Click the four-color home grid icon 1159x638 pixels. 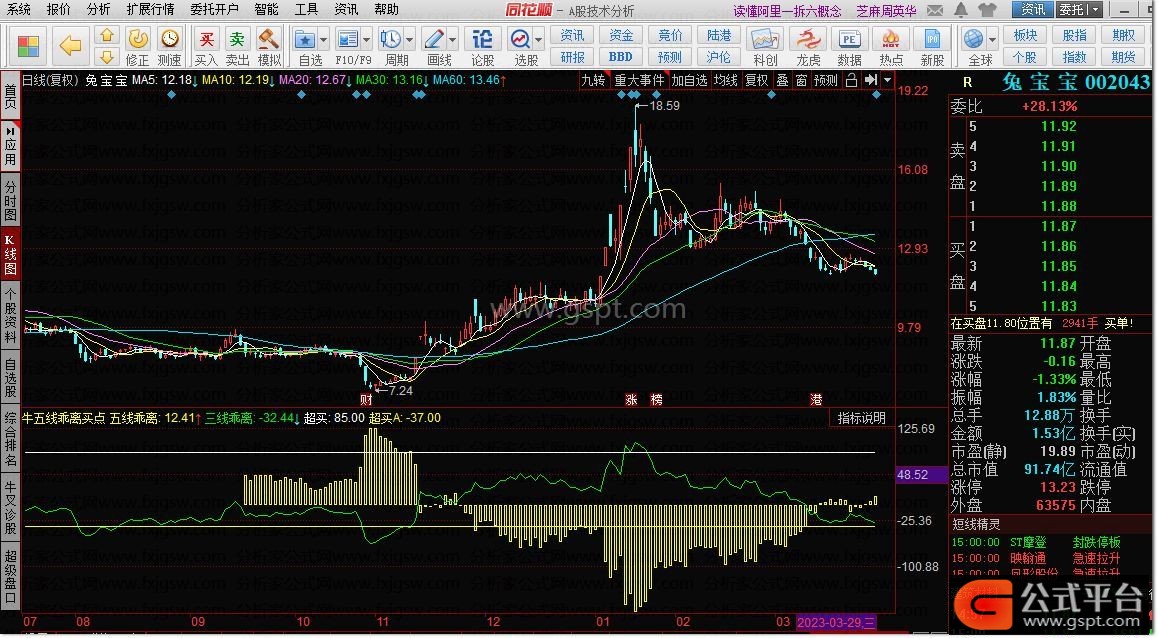28,46
